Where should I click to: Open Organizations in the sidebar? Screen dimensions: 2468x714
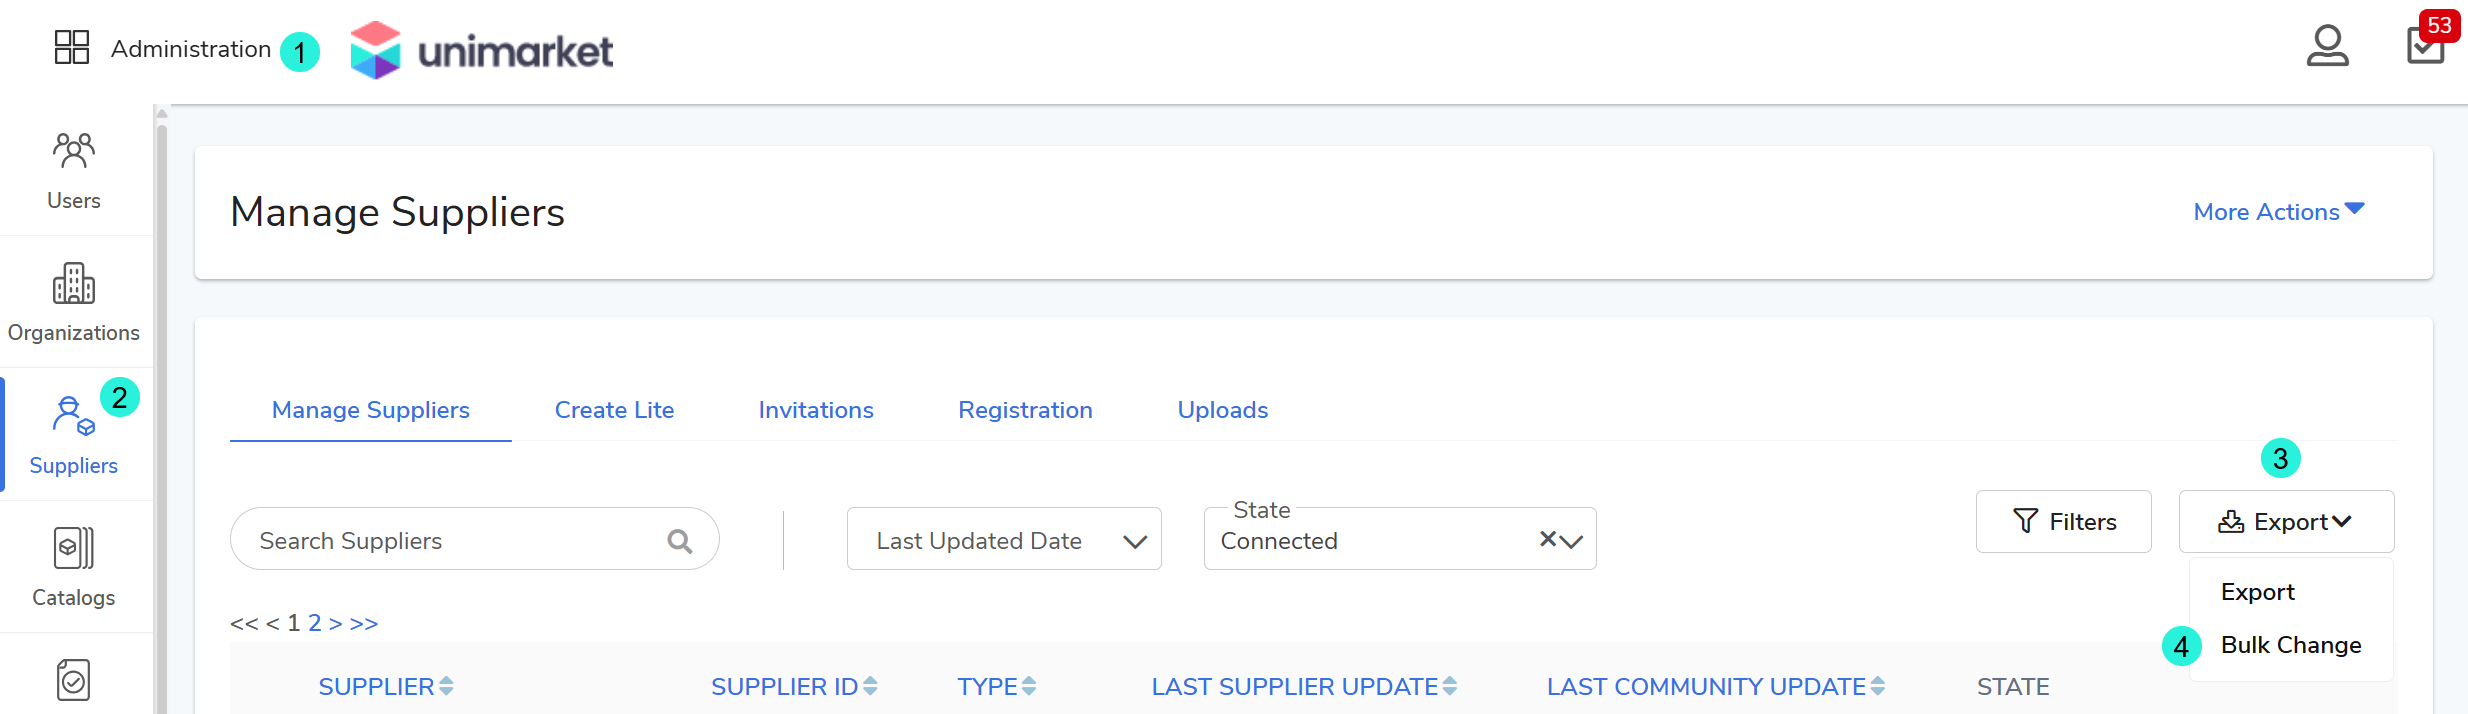coord(73,302)
